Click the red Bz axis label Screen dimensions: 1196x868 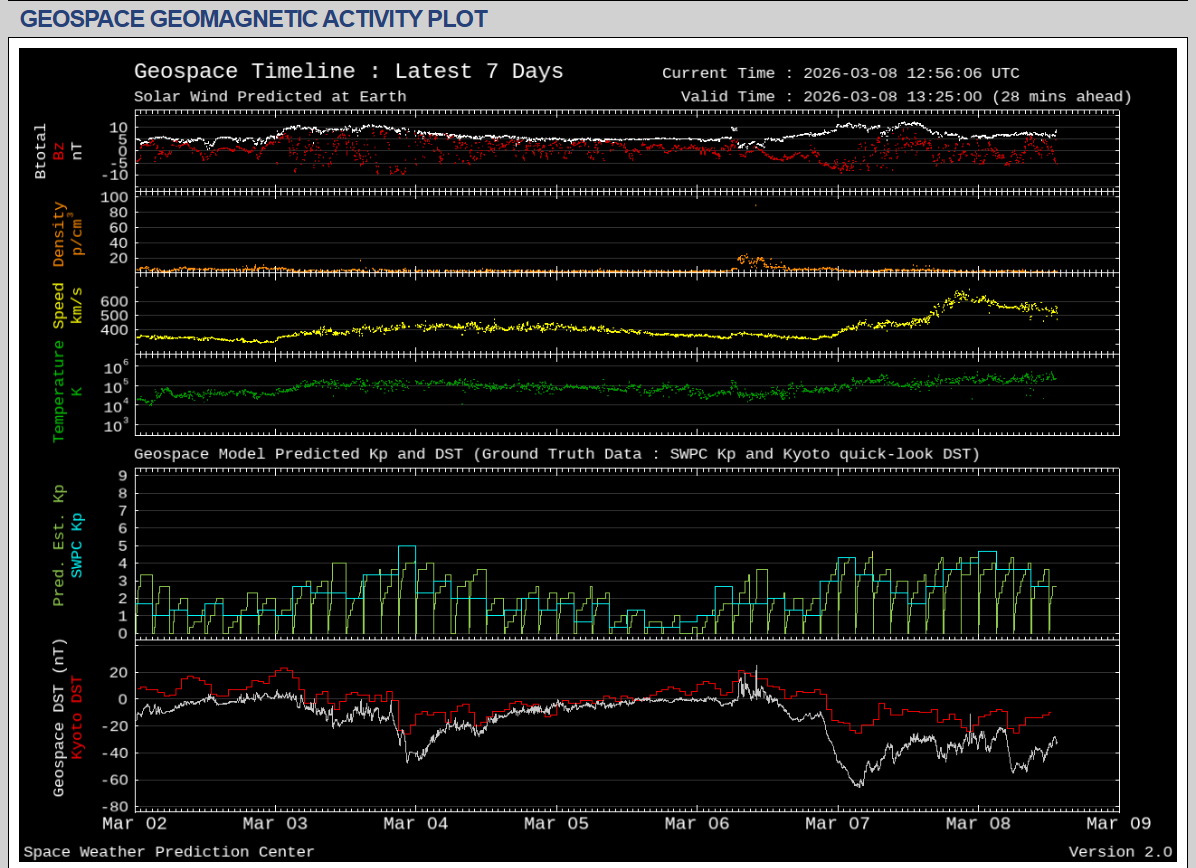(59, 151)
